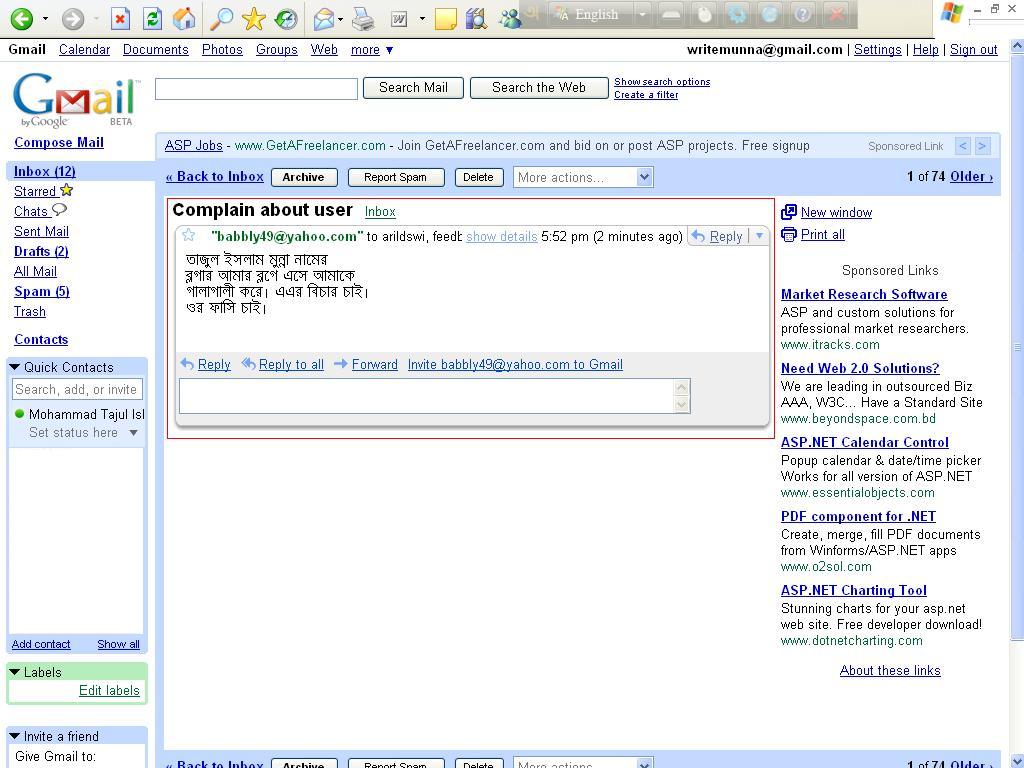Open the browser History icon
1024x768 pixels.
(285, 19)
